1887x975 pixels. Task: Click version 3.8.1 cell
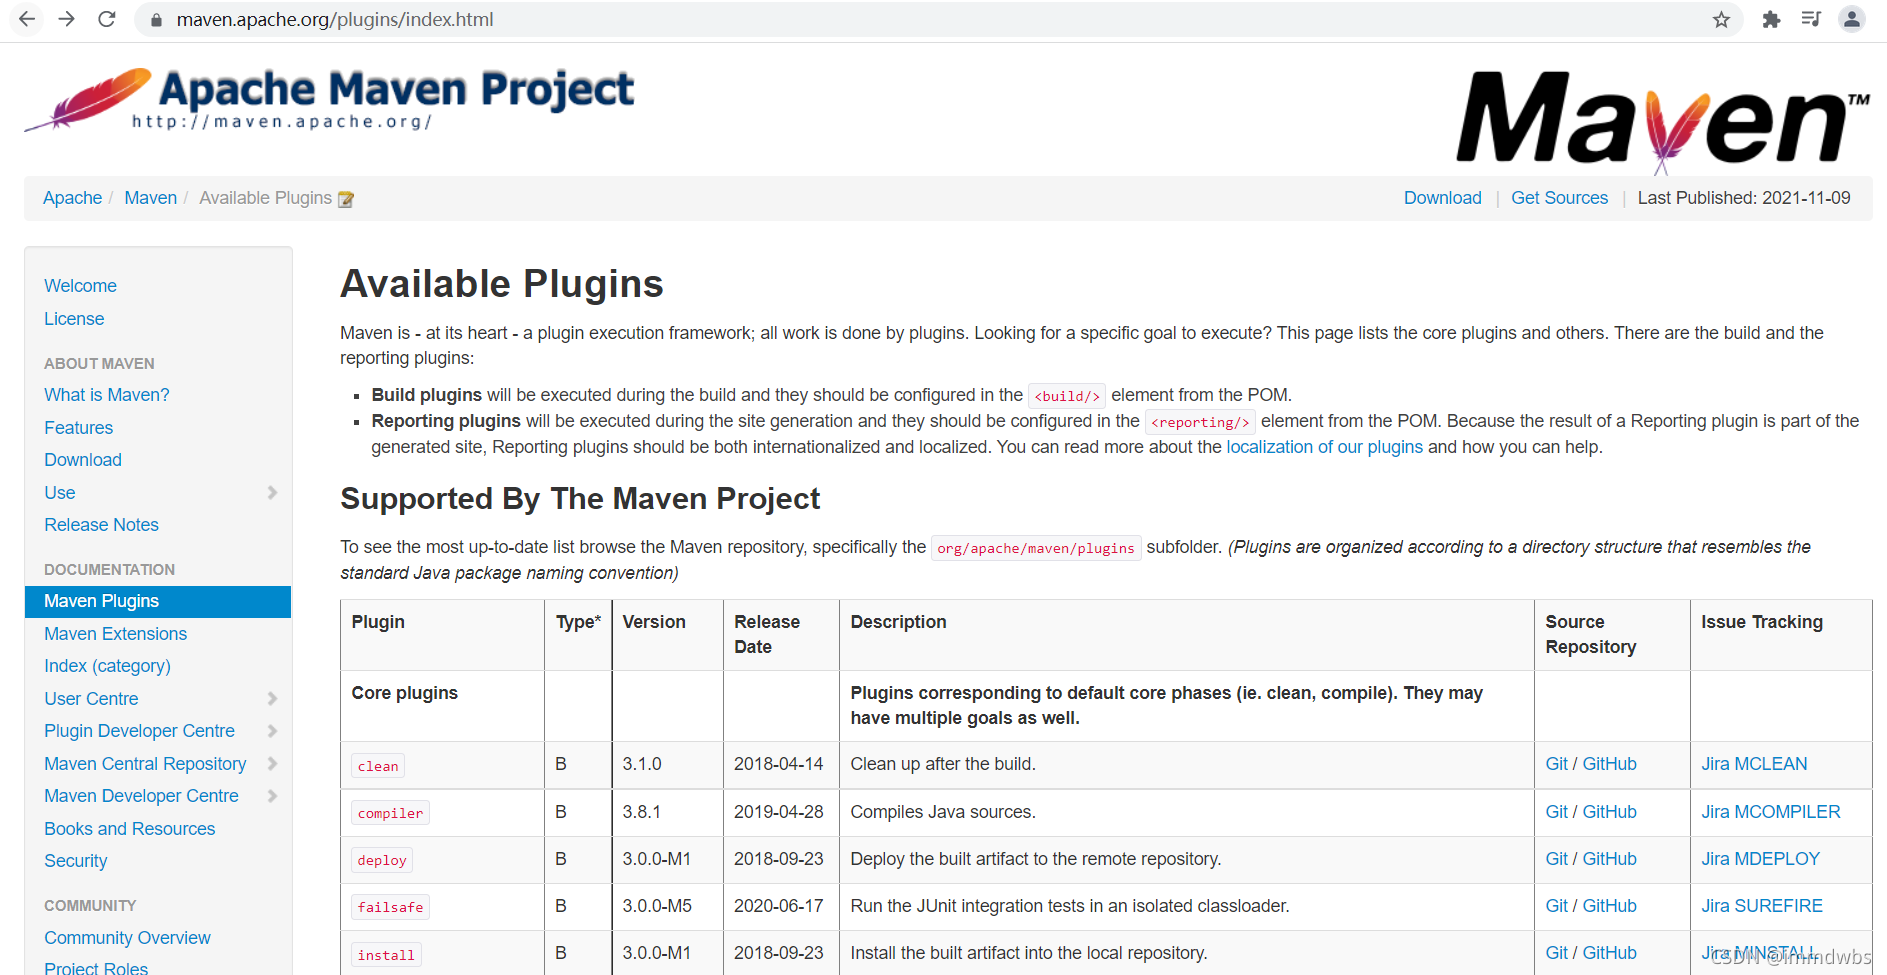[x=667, y=812]
